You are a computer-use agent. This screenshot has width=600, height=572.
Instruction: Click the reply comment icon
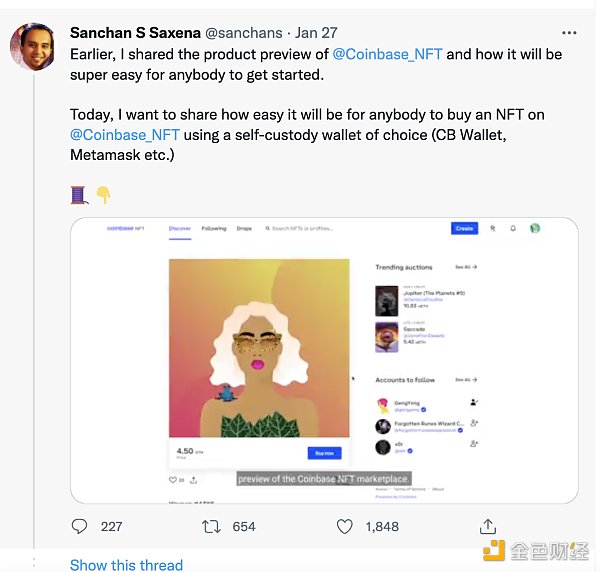81,526
